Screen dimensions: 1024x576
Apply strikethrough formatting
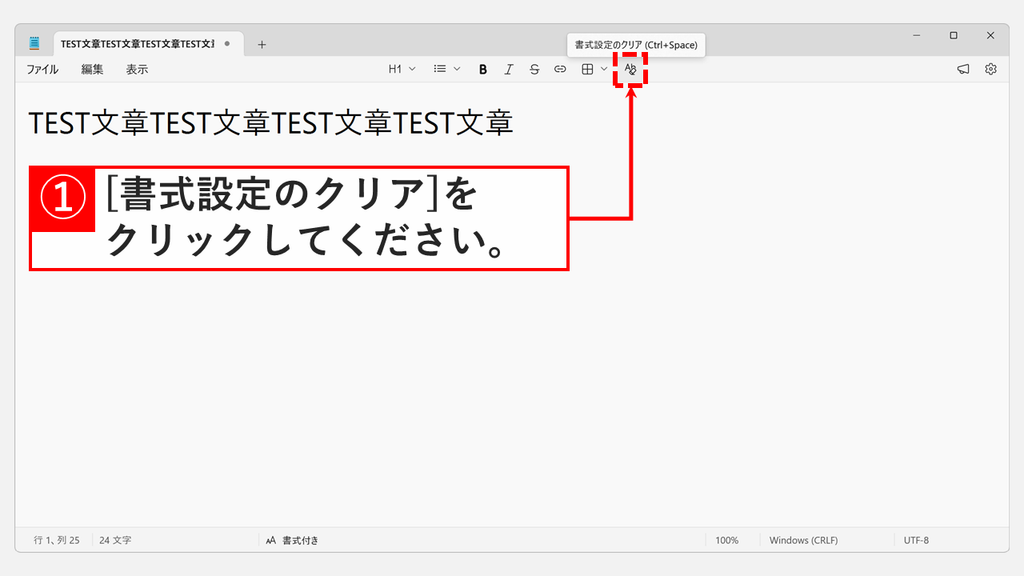[534, 69]
